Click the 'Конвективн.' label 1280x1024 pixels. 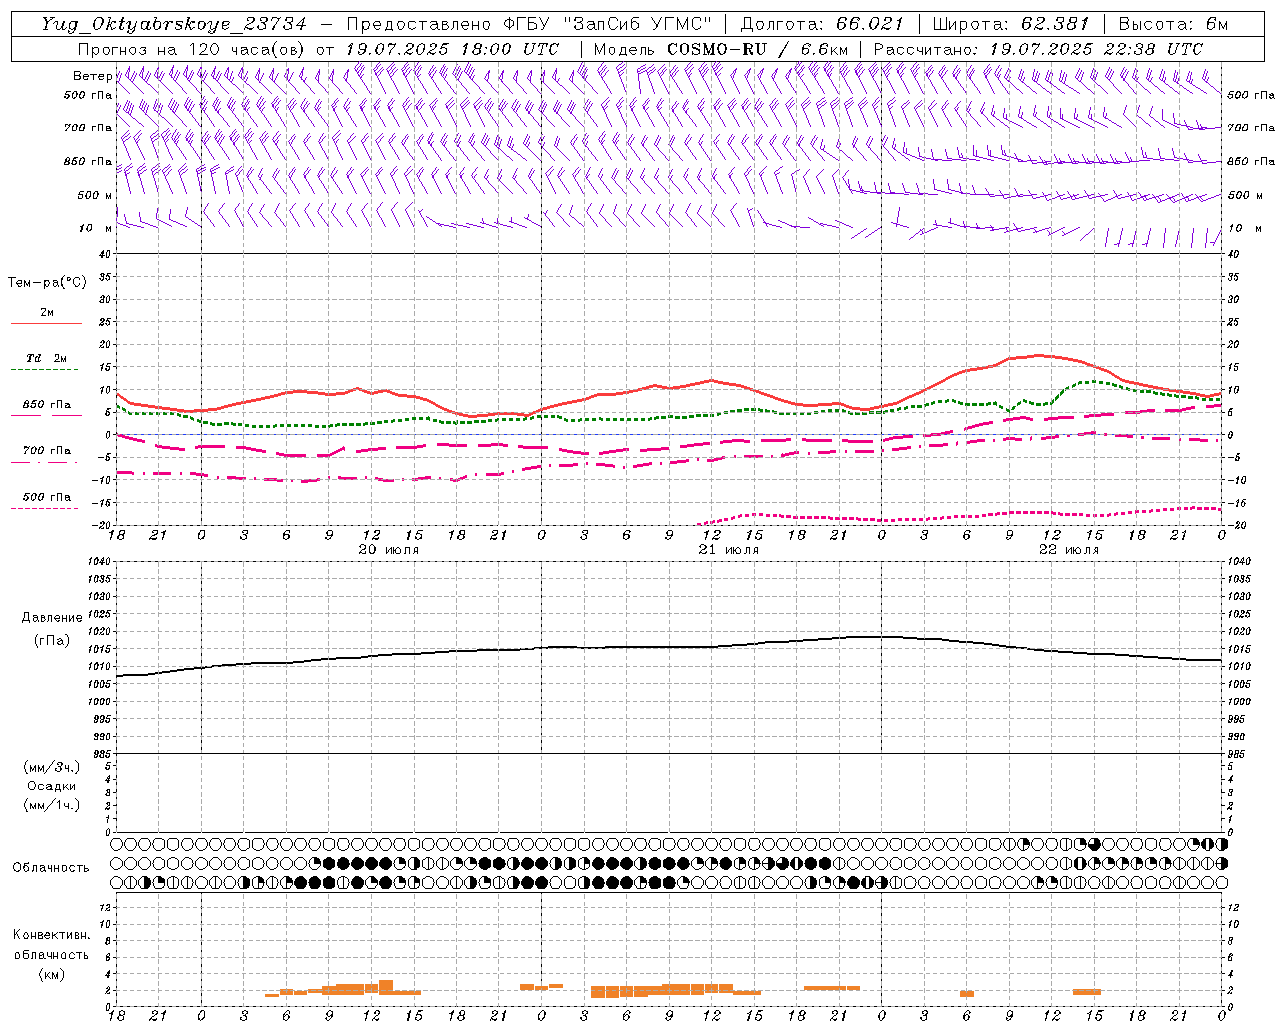tap(51, 935)
